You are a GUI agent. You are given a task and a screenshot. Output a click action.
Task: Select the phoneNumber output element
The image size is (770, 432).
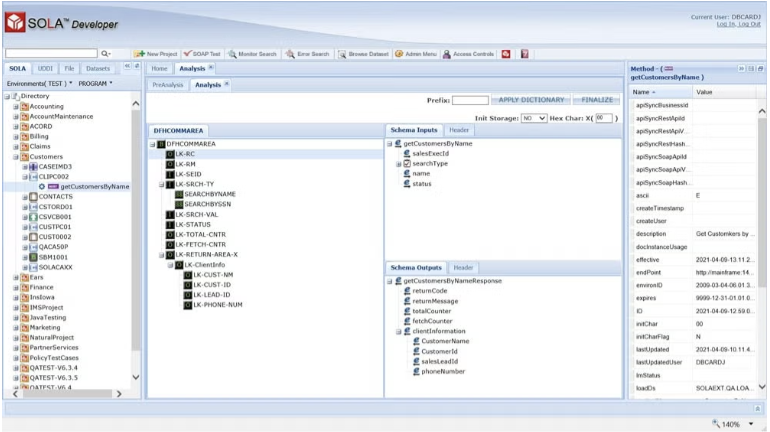tap(443, 372)
